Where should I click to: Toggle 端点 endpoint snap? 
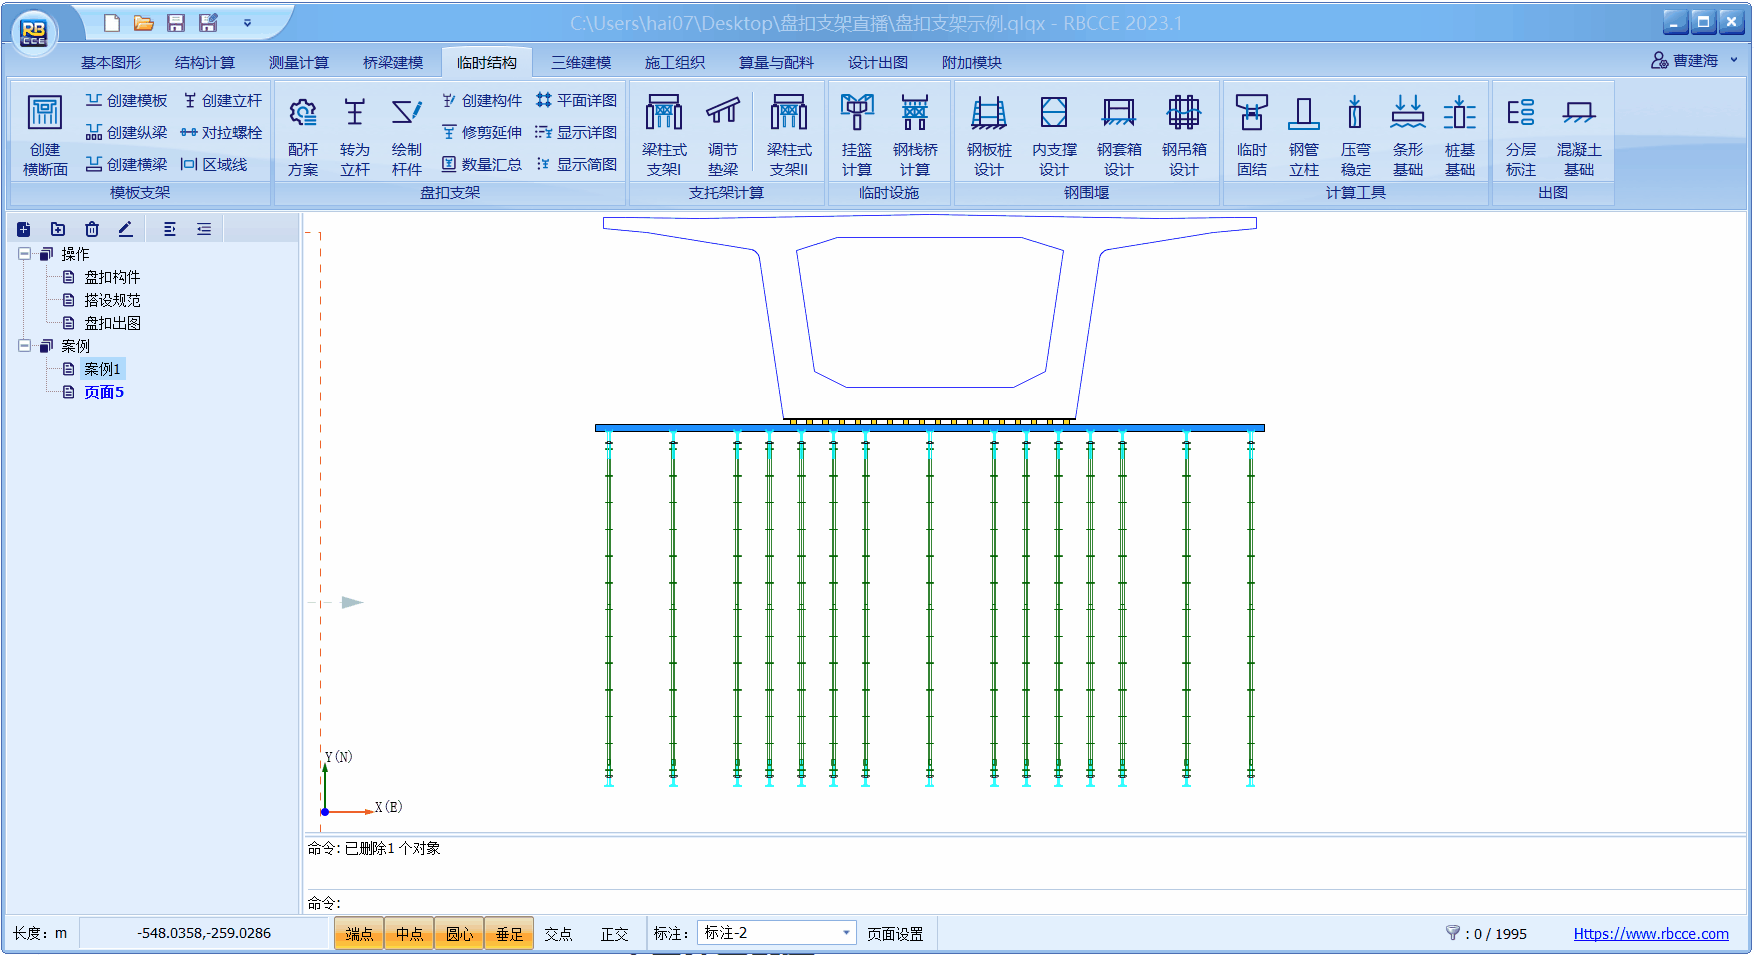(359, 934)
